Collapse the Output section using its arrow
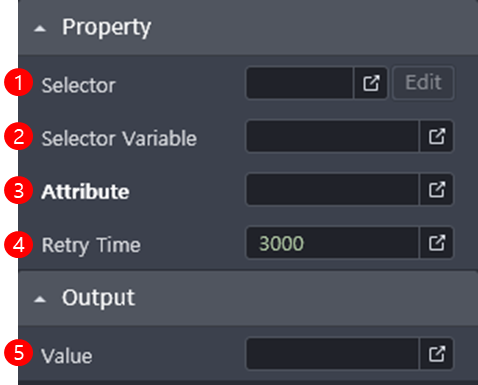The height and width of the screenshot is (385, 478). click(40, 300)
